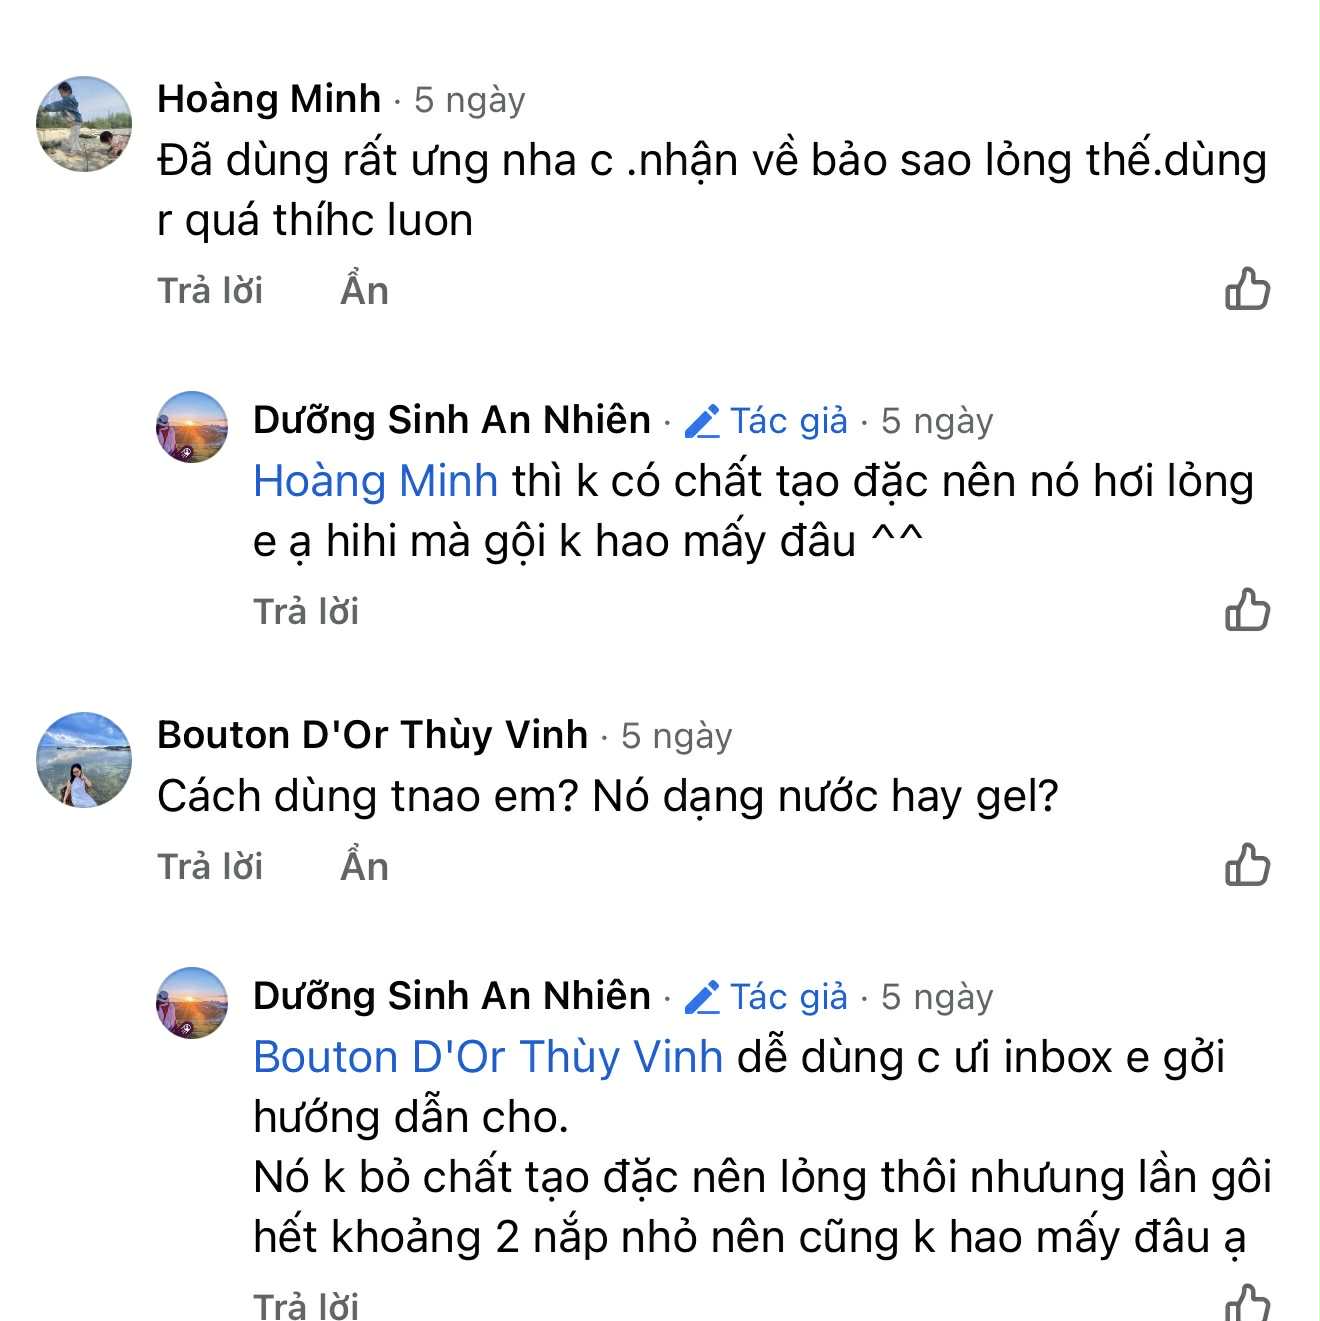Reply to Hoàng Minh's comment
The width and height of the screenshot is (1320, 1321).
click(210, 291)
